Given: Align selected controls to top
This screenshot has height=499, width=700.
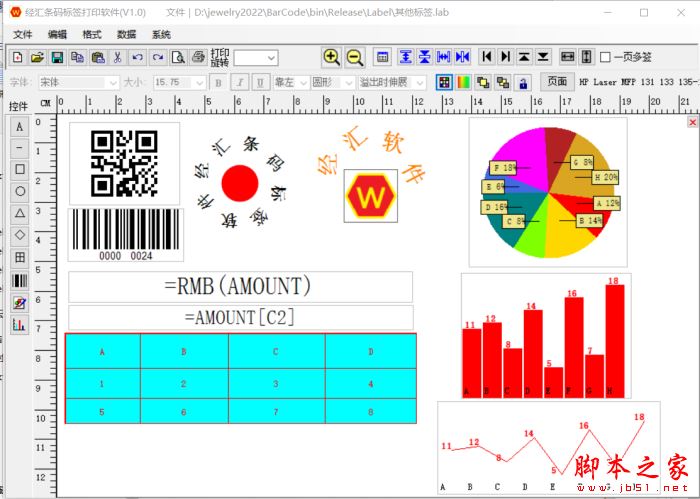Looking at the screenshot, I should pyautogui.click(x=524, y=57).
